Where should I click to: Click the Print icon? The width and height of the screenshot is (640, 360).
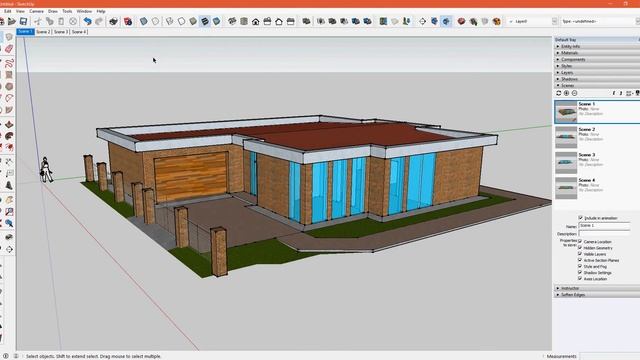[x=113, y=21]
